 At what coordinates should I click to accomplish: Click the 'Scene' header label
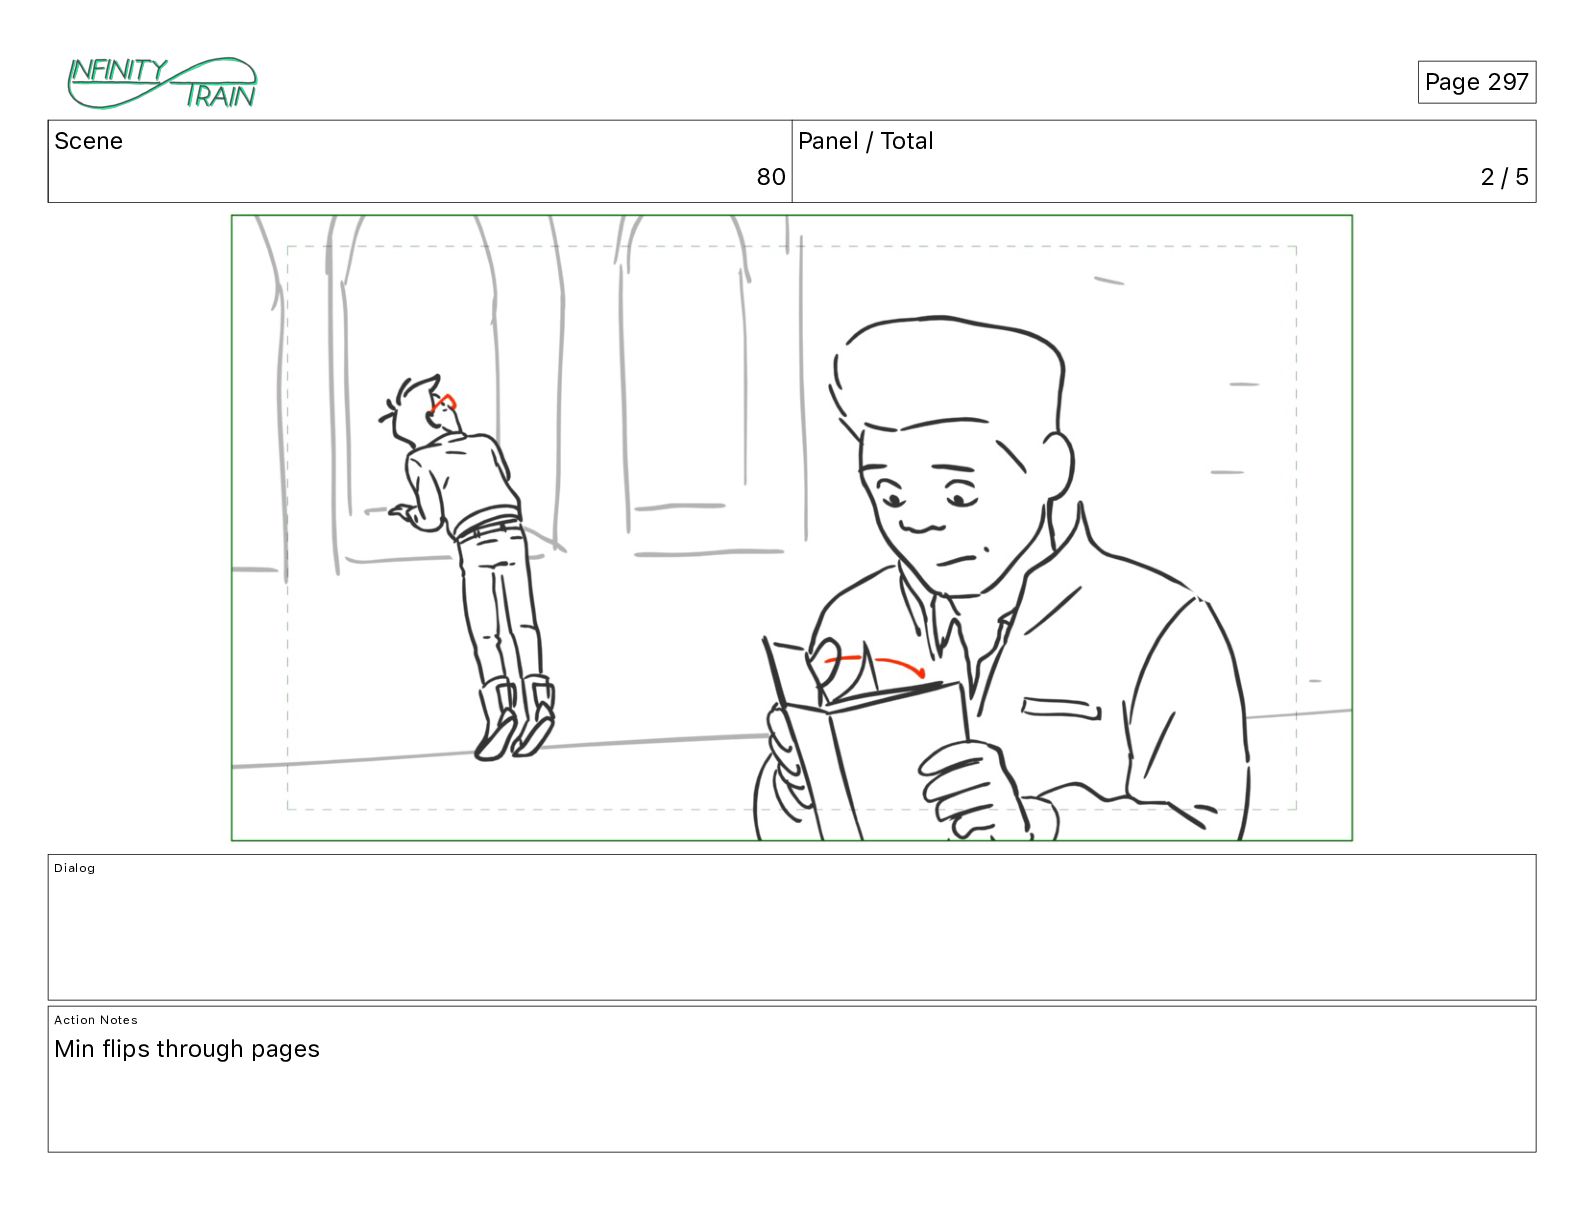(89, 141)
